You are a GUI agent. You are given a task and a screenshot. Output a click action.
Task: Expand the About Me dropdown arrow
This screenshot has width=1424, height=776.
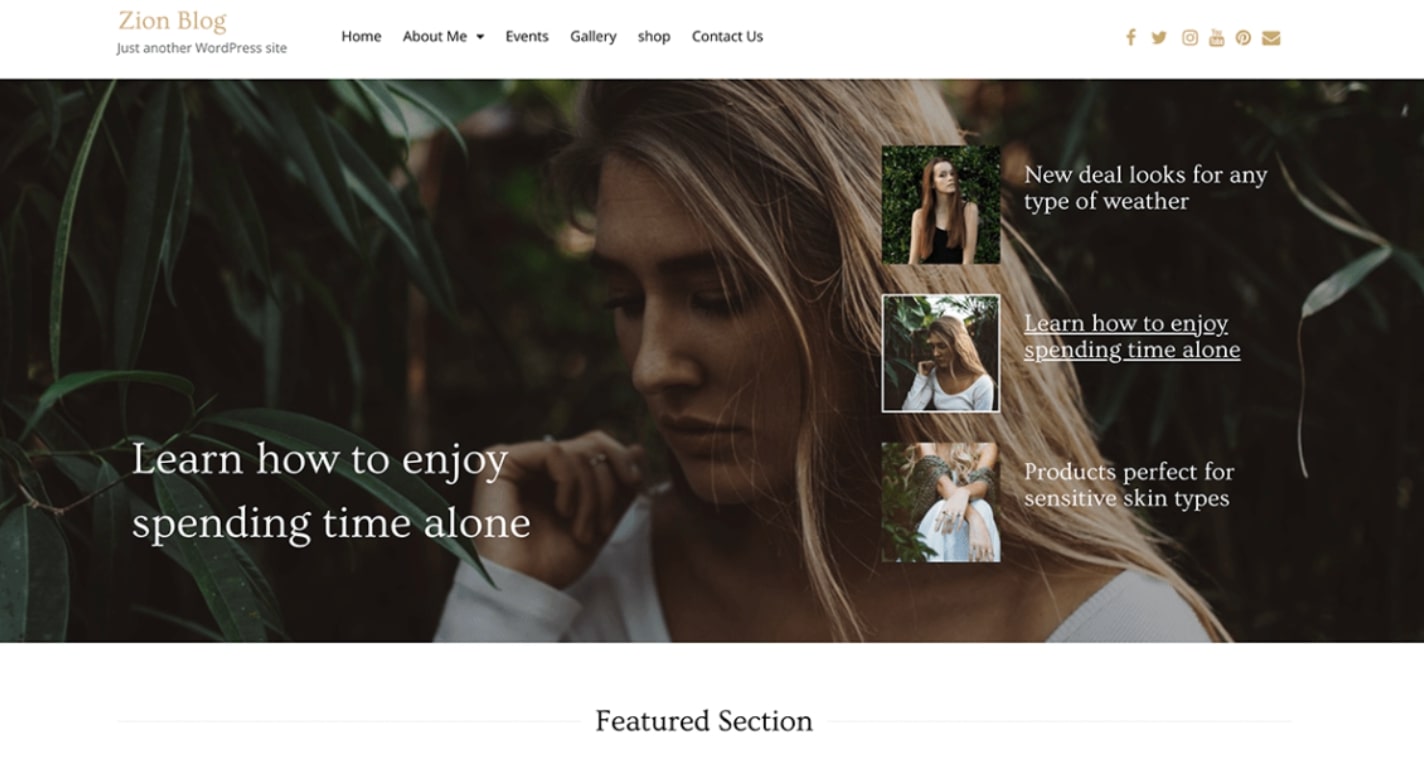[480, 37]
